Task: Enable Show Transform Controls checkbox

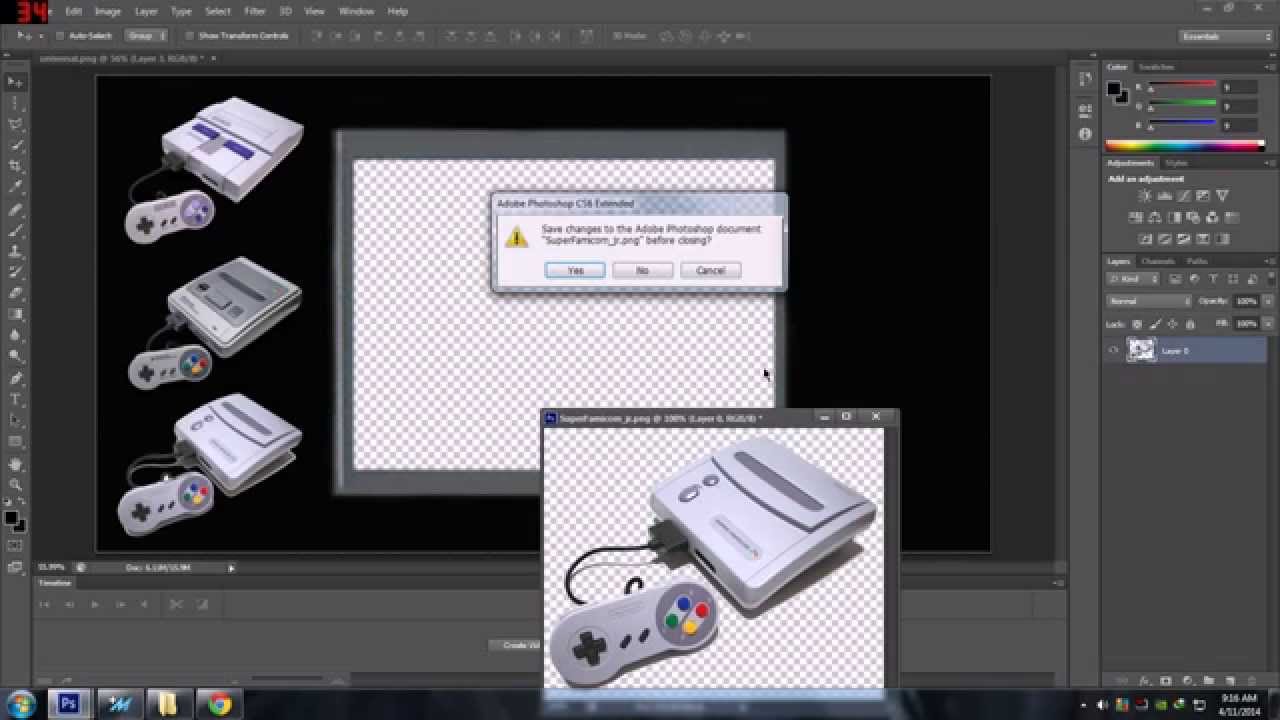Action: 189,36
